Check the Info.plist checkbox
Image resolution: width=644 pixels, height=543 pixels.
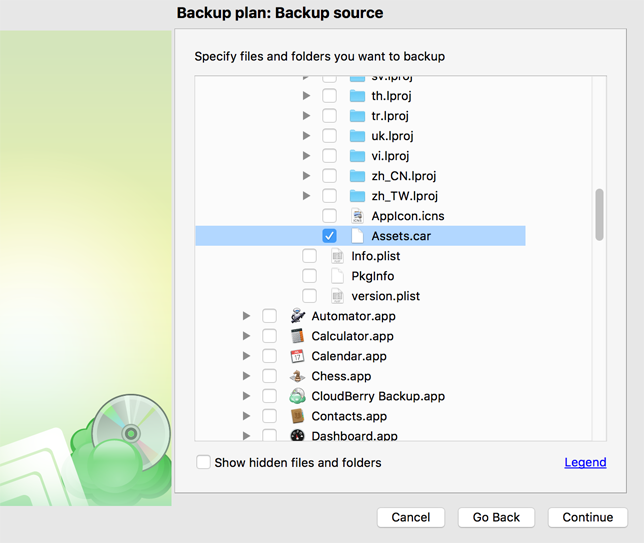[x=309, y=256]
